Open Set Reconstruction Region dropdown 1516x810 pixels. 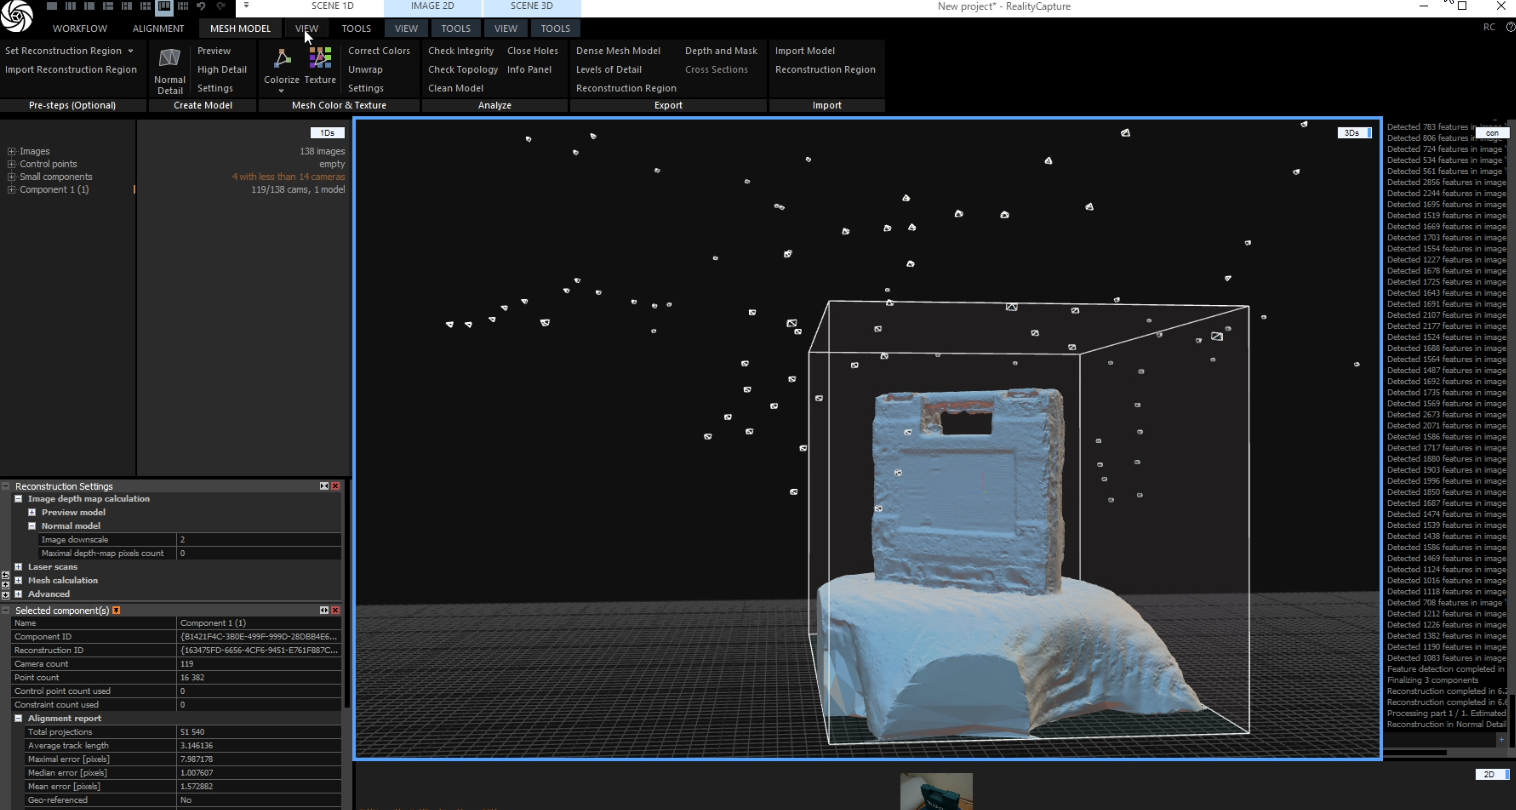click(x=130, y=51)
